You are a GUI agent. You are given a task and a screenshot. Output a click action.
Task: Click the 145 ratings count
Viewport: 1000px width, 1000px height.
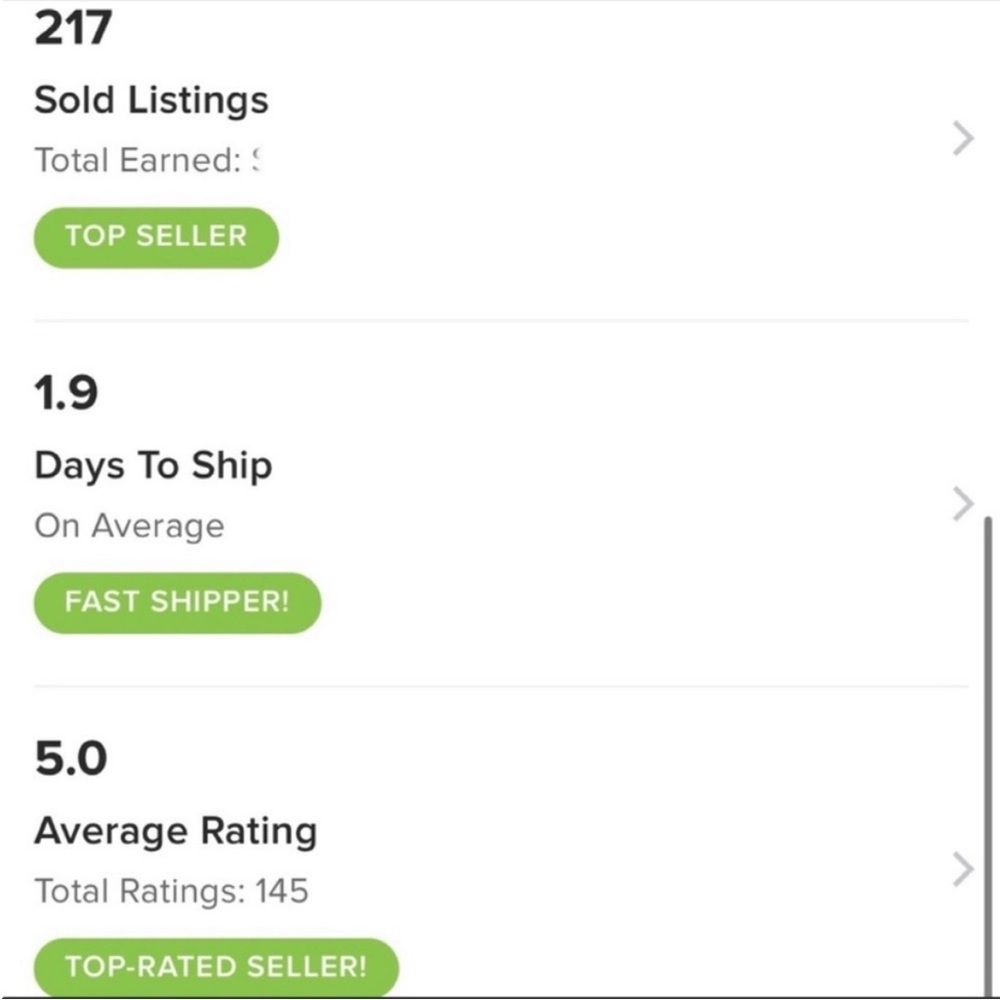tap(280, 891)
